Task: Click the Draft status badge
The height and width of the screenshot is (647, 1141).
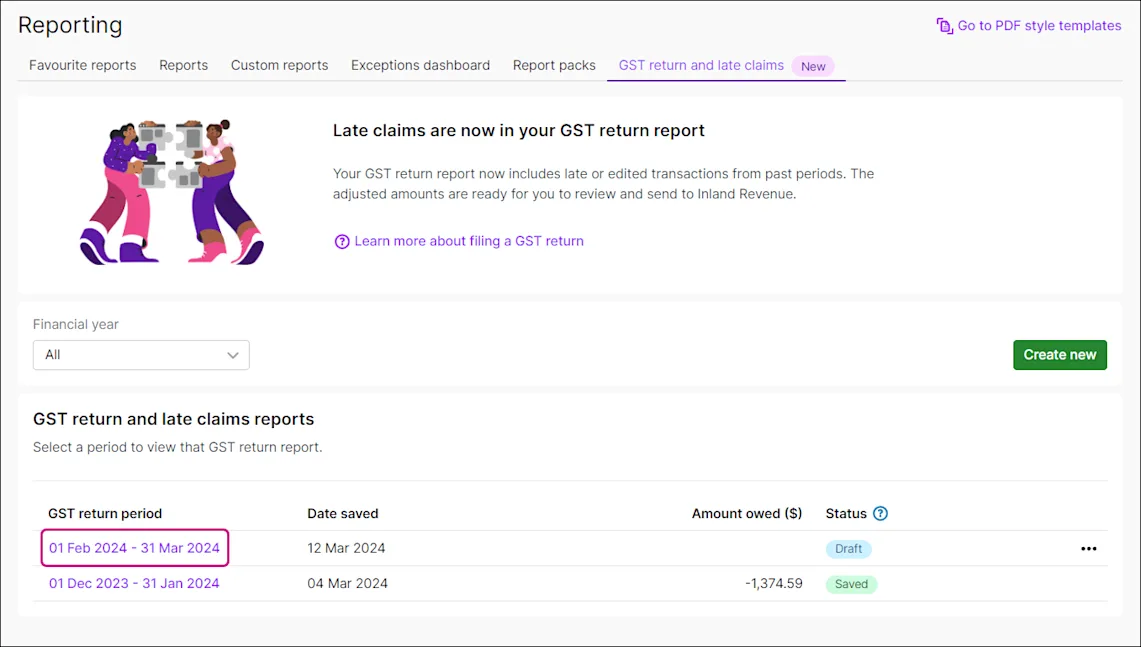Action: pyautogui.click(x=848, y=548)
